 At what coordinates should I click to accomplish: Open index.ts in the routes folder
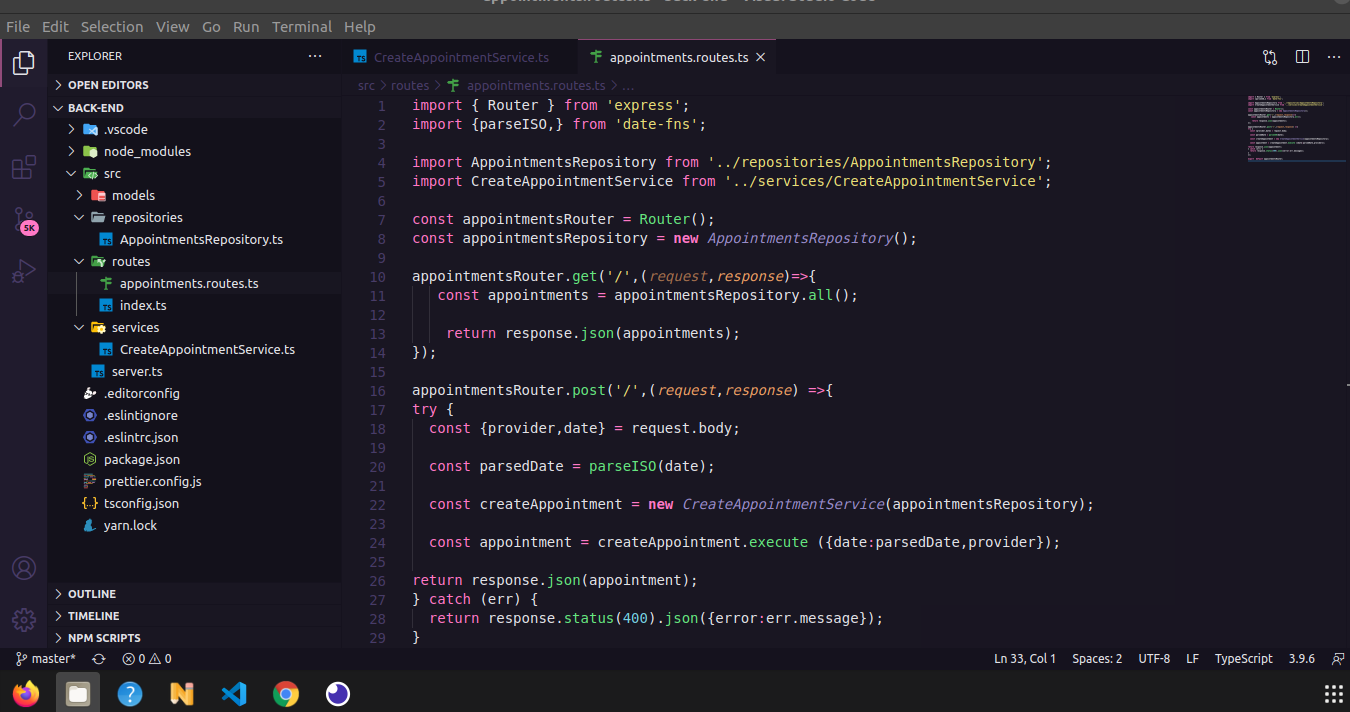pos(194,305)
